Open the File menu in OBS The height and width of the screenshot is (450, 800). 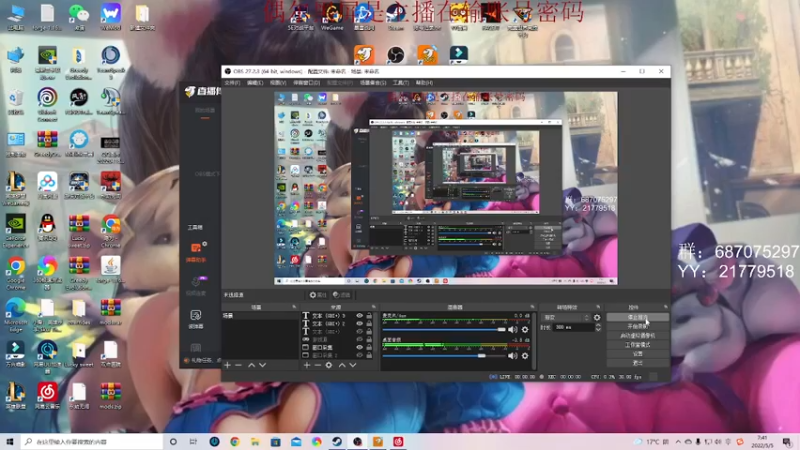(233, 83)
